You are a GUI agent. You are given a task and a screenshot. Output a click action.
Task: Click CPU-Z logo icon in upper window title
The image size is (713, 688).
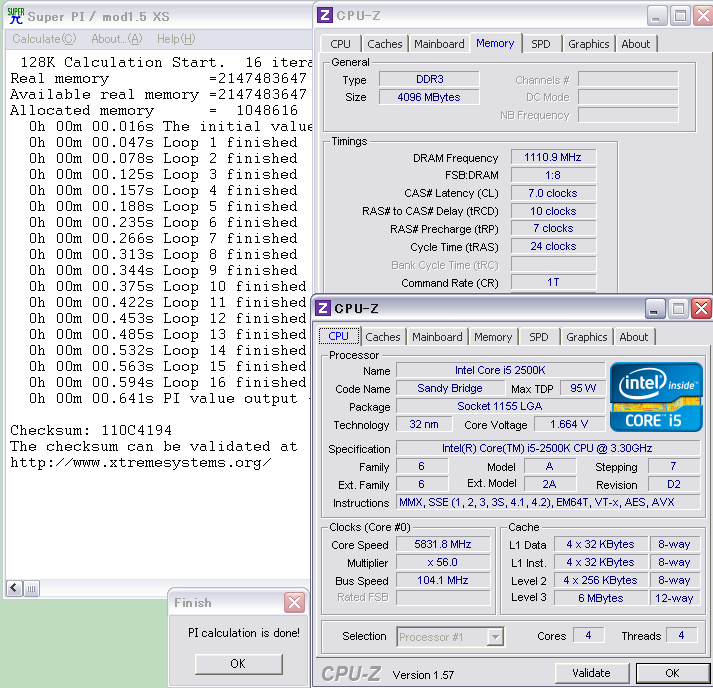325,15
